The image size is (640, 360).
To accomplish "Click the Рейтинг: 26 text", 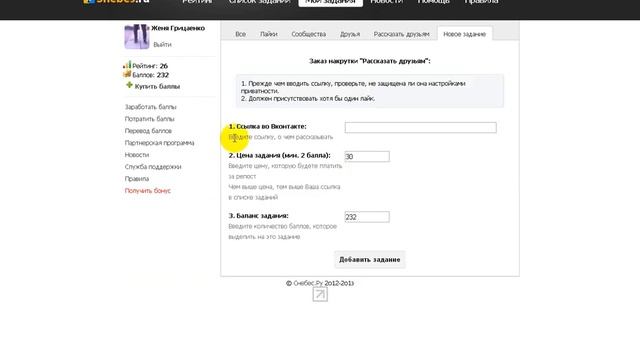I will (x=150, y=66).
